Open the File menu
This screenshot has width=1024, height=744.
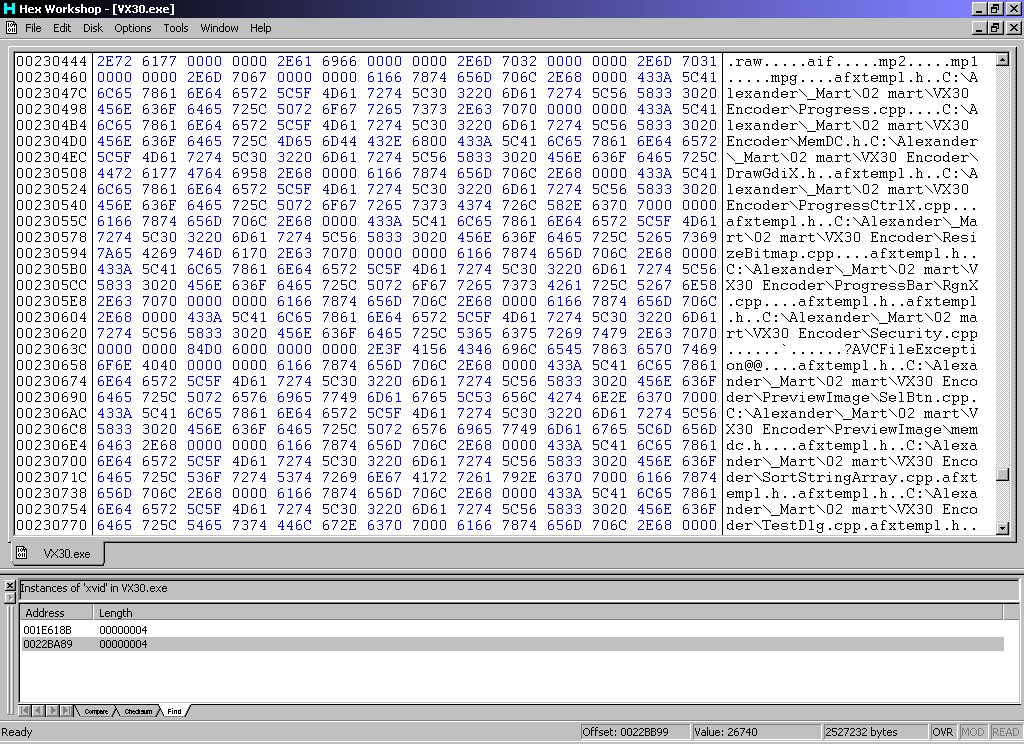(33, 28)
